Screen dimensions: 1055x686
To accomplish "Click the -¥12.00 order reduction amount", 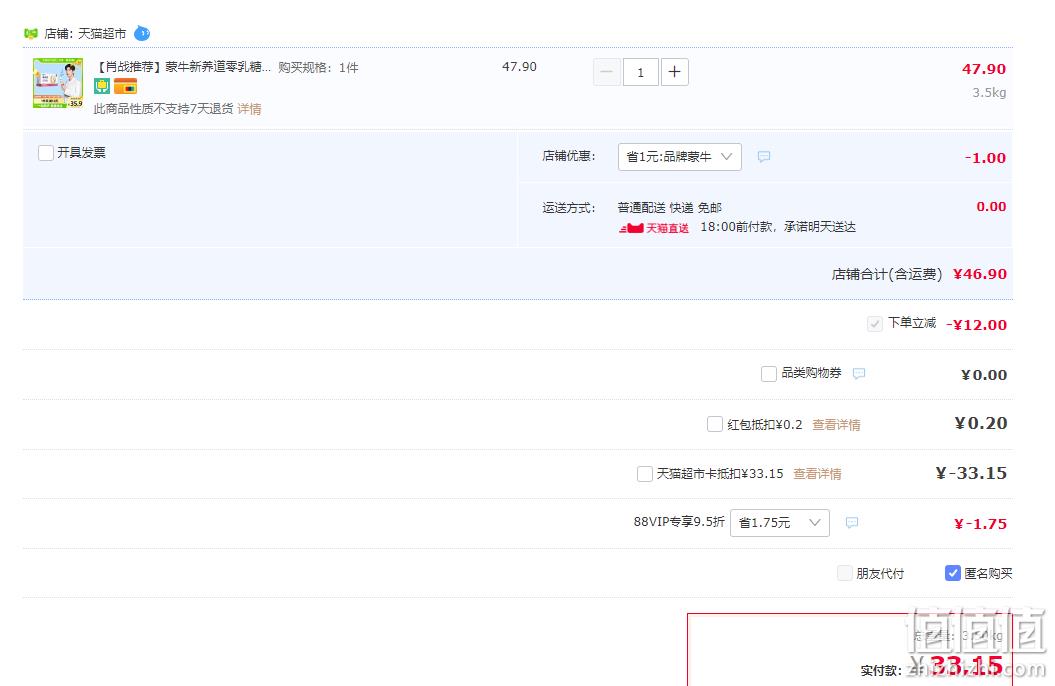I will [976, 325].
